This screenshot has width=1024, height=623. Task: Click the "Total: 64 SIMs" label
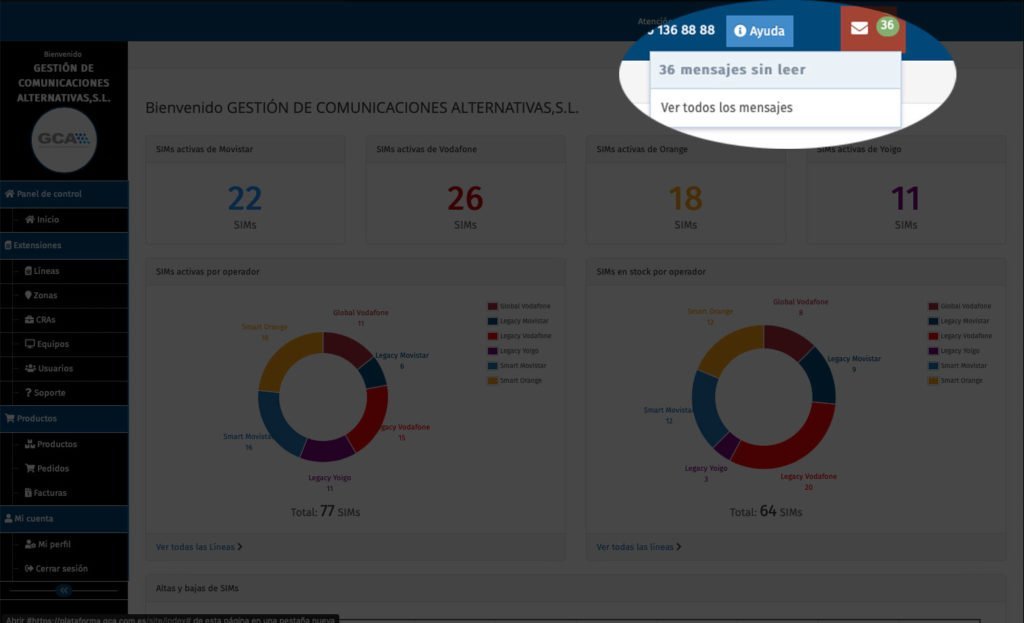(765, 511)
